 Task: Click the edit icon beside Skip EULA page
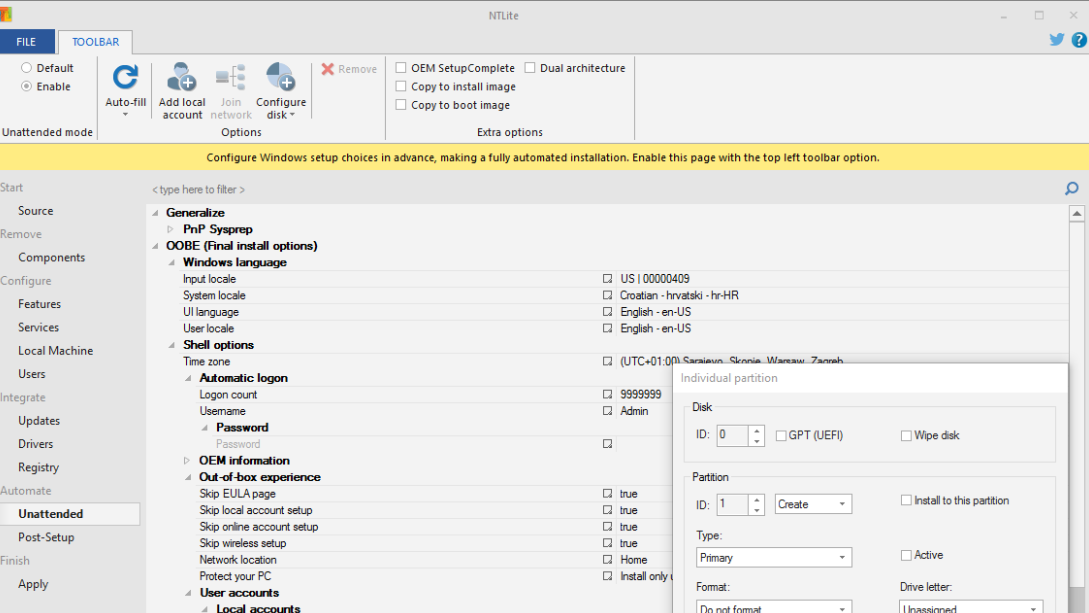608,494
